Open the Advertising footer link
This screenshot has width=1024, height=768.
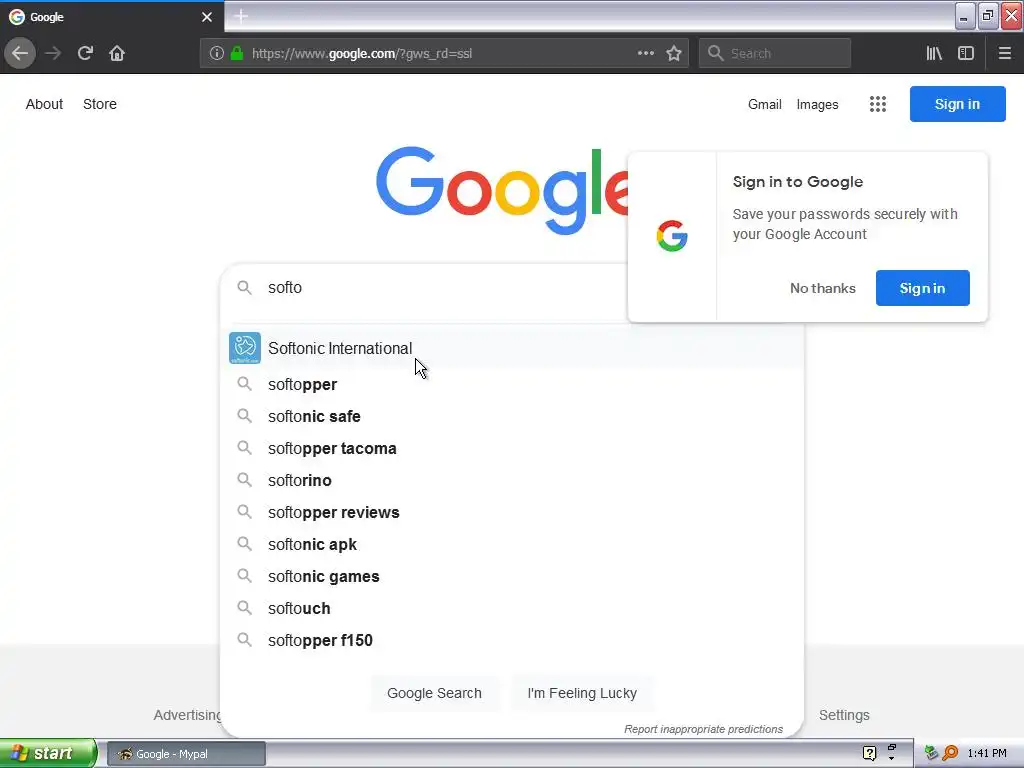188,715
